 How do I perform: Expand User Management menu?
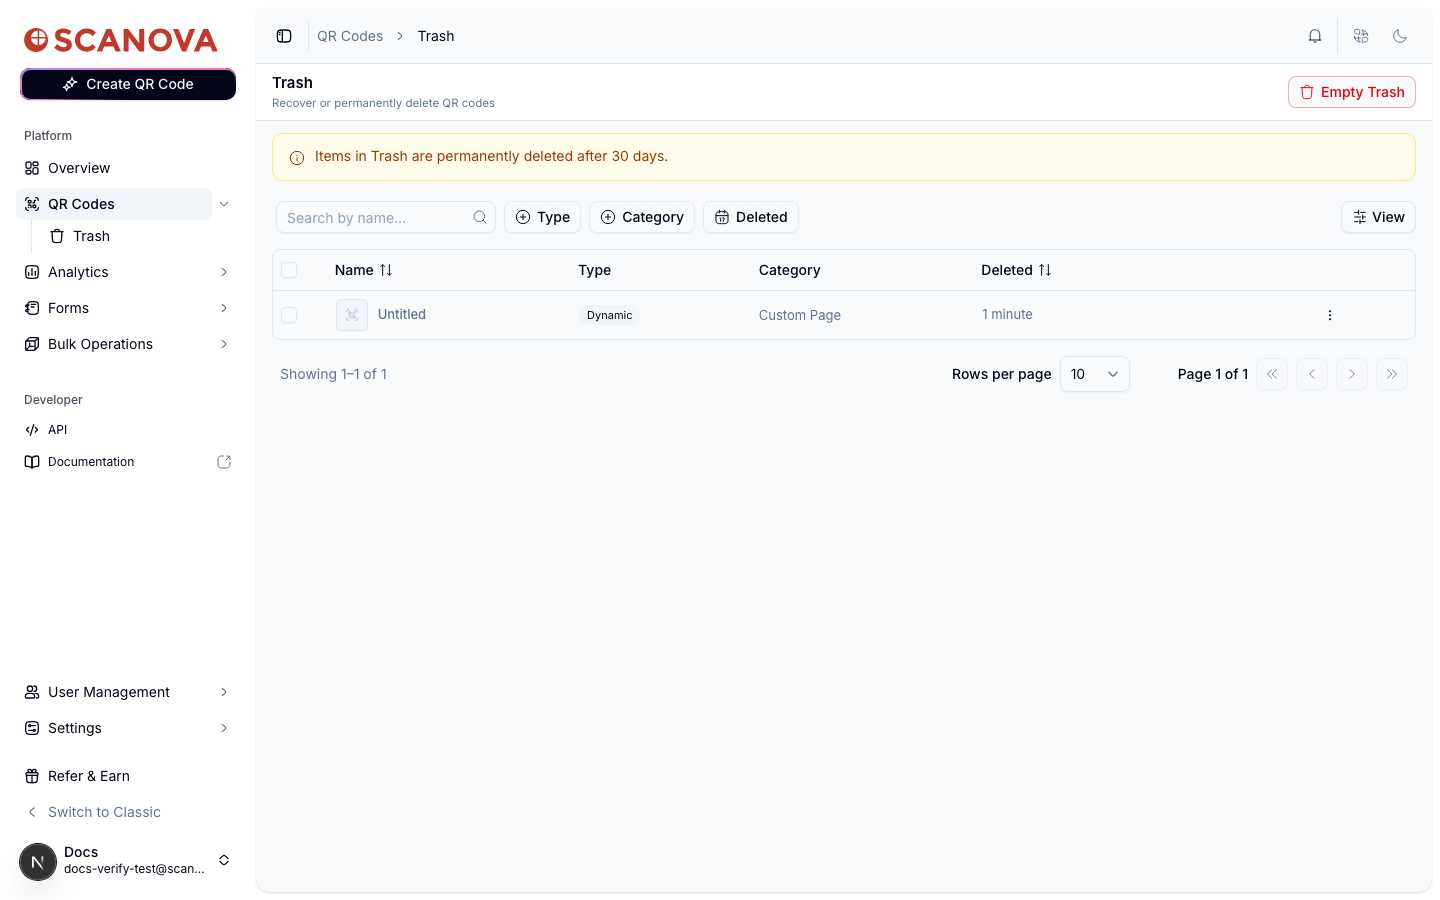pyautogui.click(x=224, y=692)
